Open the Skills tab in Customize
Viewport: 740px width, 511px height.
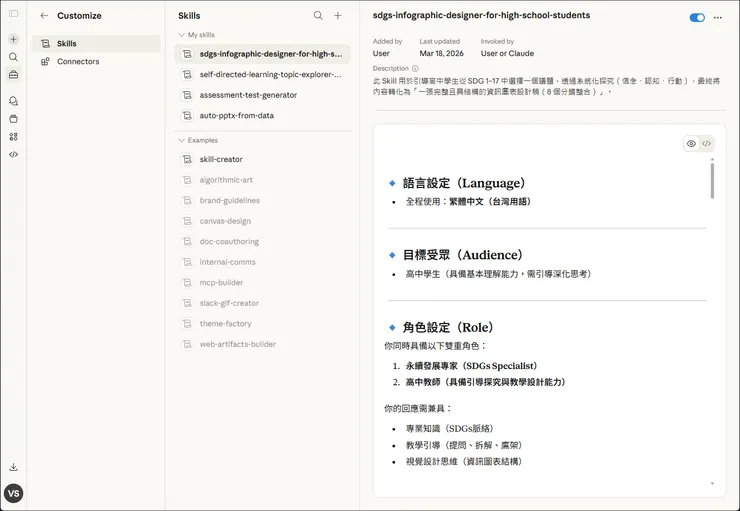pos(96,43)
